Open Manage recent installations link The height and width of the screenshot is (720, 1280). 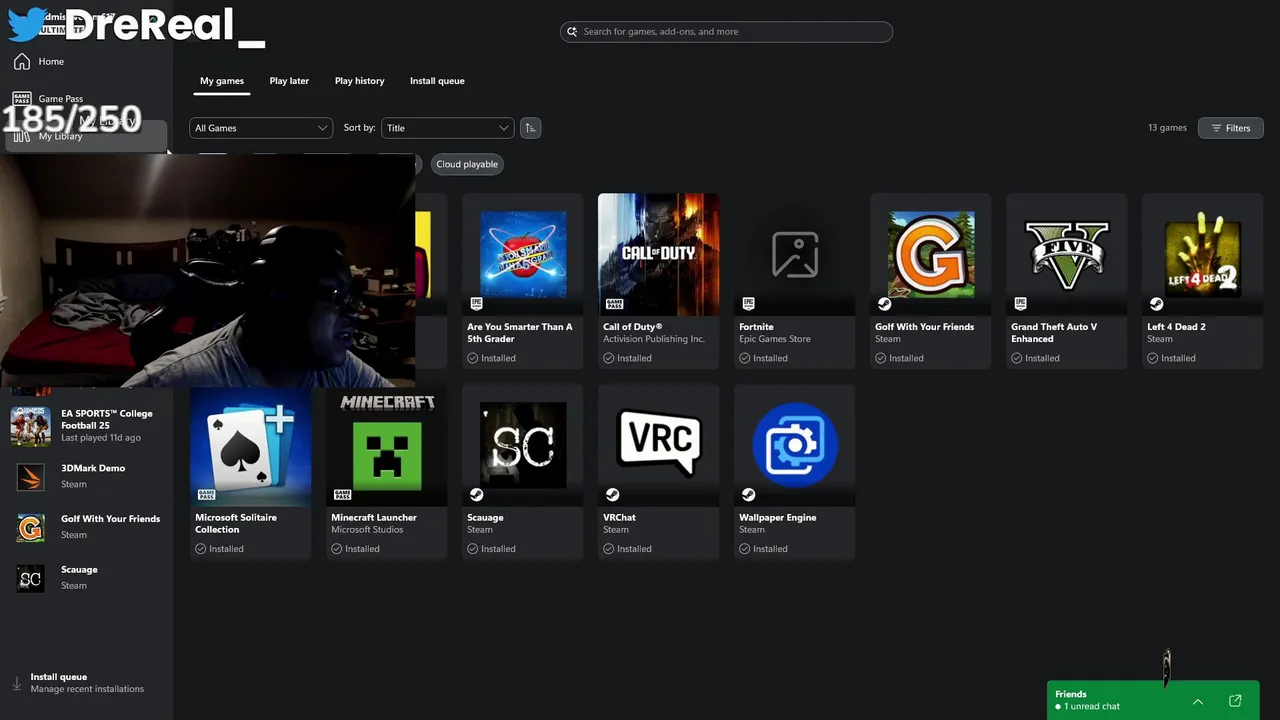[87, 689]
